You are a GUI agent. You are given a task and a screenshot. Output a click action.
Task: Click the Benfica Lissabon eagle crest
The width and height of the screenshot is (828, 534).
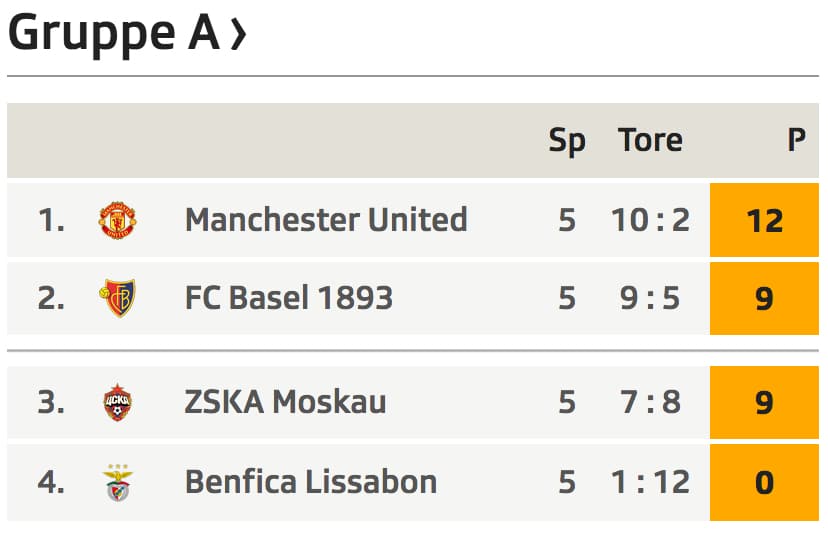tap(118, 482)
